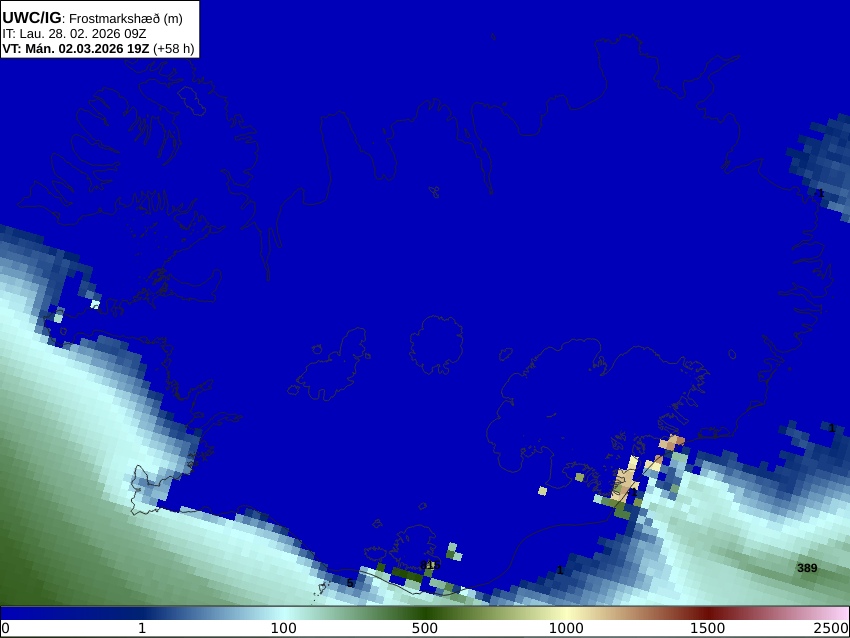Screen dimensions: 850x638
Task: Click the '(+58 h)' forecast offset text
Action: pyautogui.click(x=173, y=49)
